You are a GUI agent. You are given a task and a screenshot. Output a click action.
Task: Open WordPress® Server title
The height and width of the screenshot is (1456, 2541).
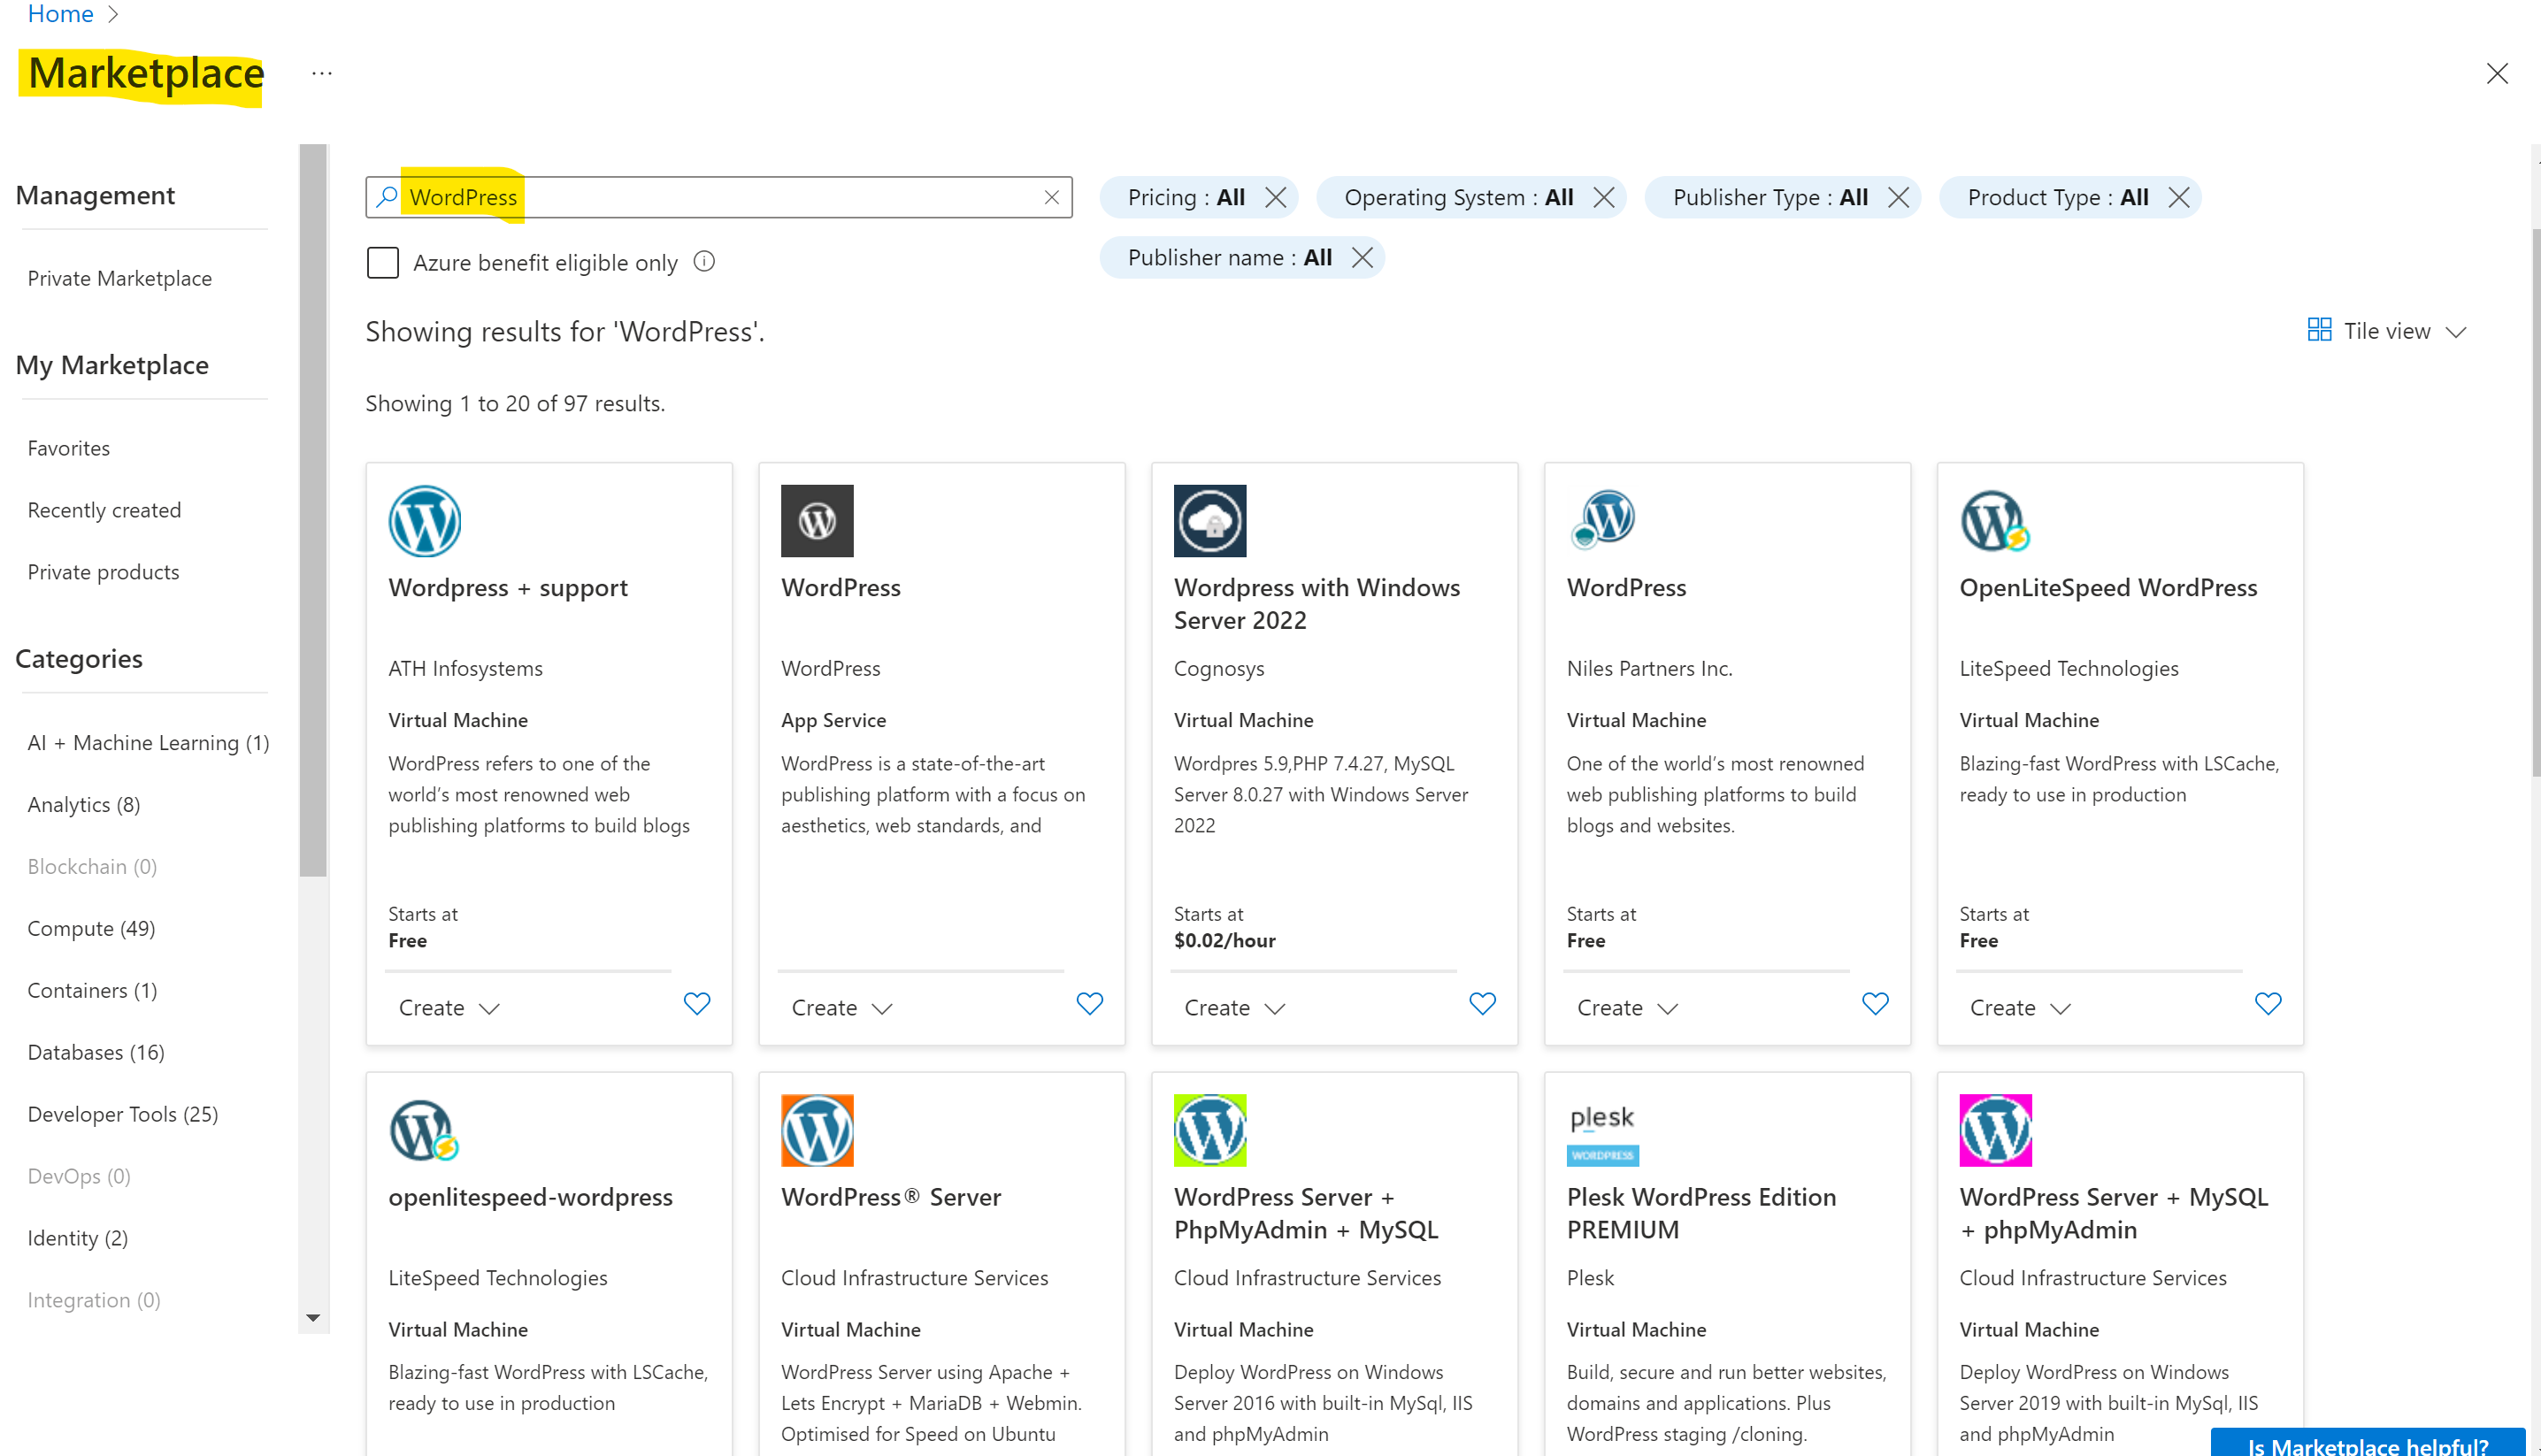pyautogui.click(x=890, y=1197)
